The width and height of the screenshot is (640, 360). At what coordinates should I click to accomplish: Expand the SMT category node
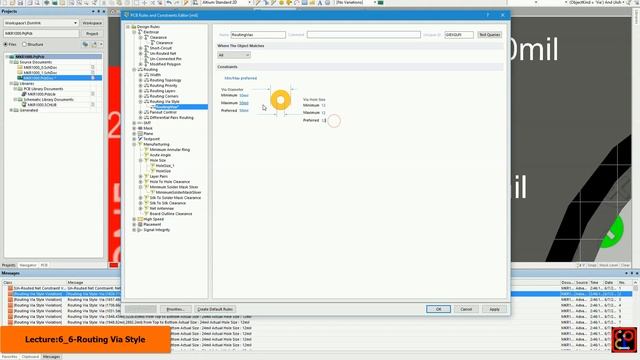[134, 123]
